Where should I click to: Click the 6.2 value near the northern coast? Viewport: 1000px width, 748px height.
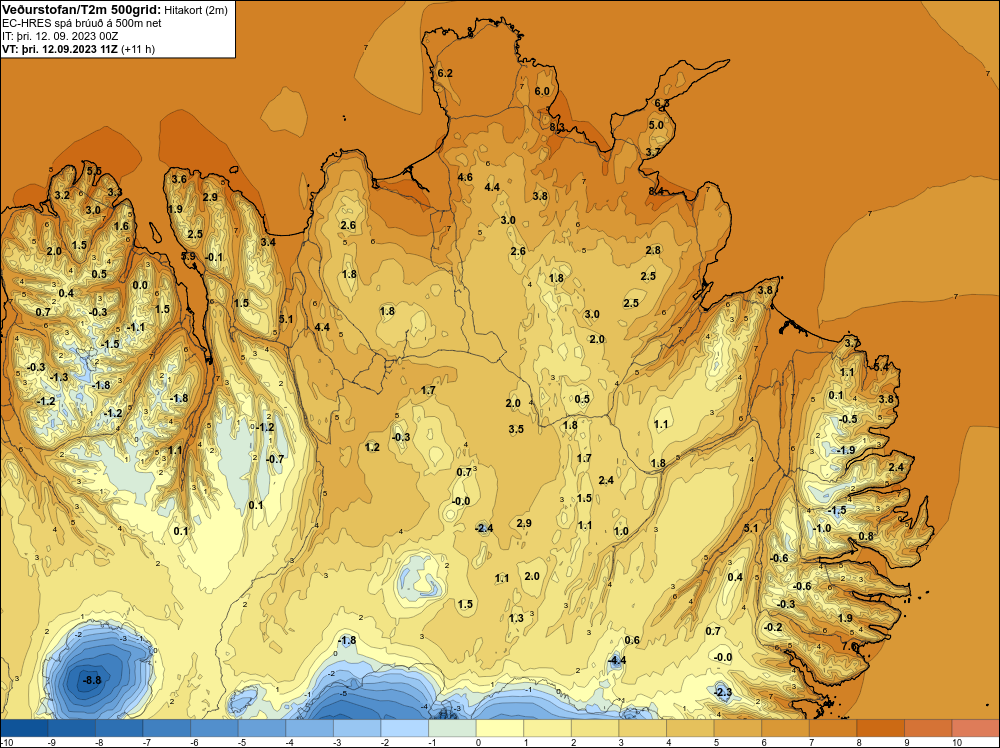tap(445, 73)
